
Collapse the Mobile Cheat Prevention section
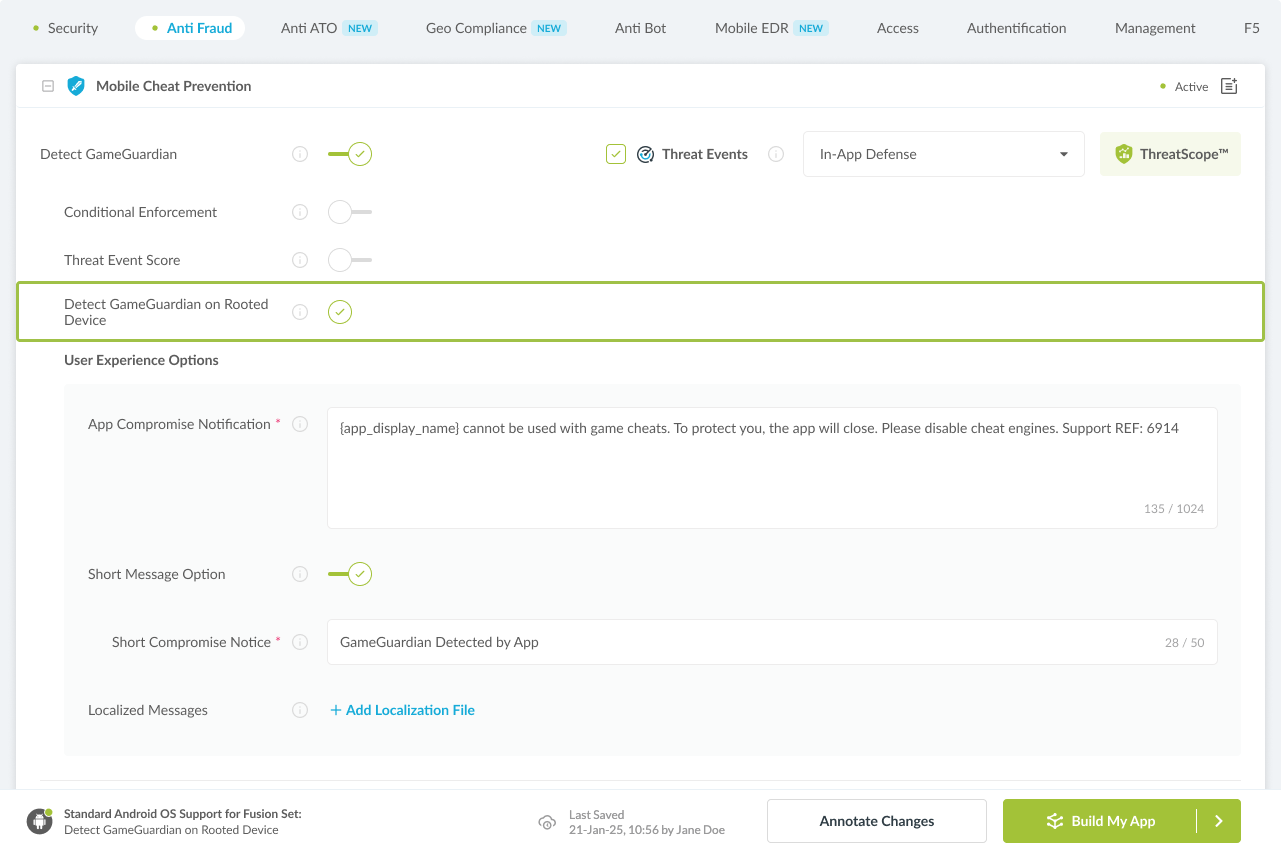[47, 86]
